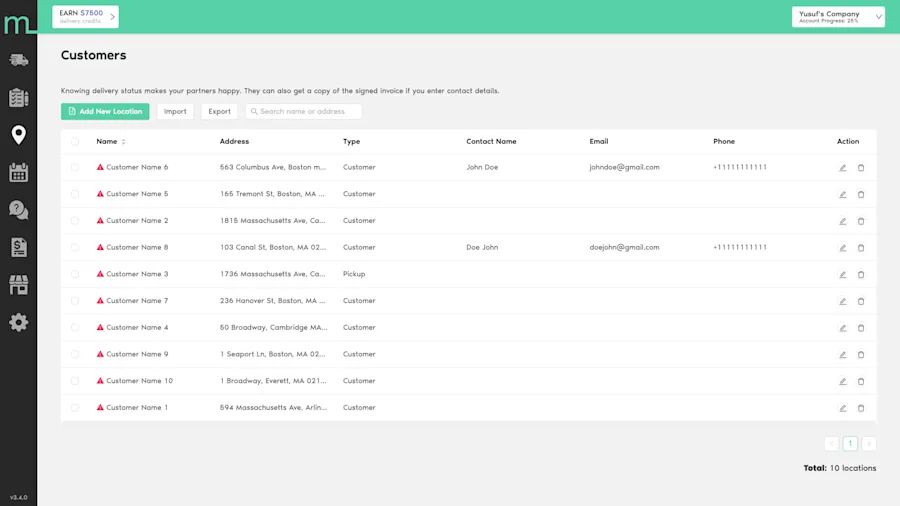The width and height of the screenshot is (900, 506).
Task: Delete Customer Name 9 row
Action: (861, 355)
